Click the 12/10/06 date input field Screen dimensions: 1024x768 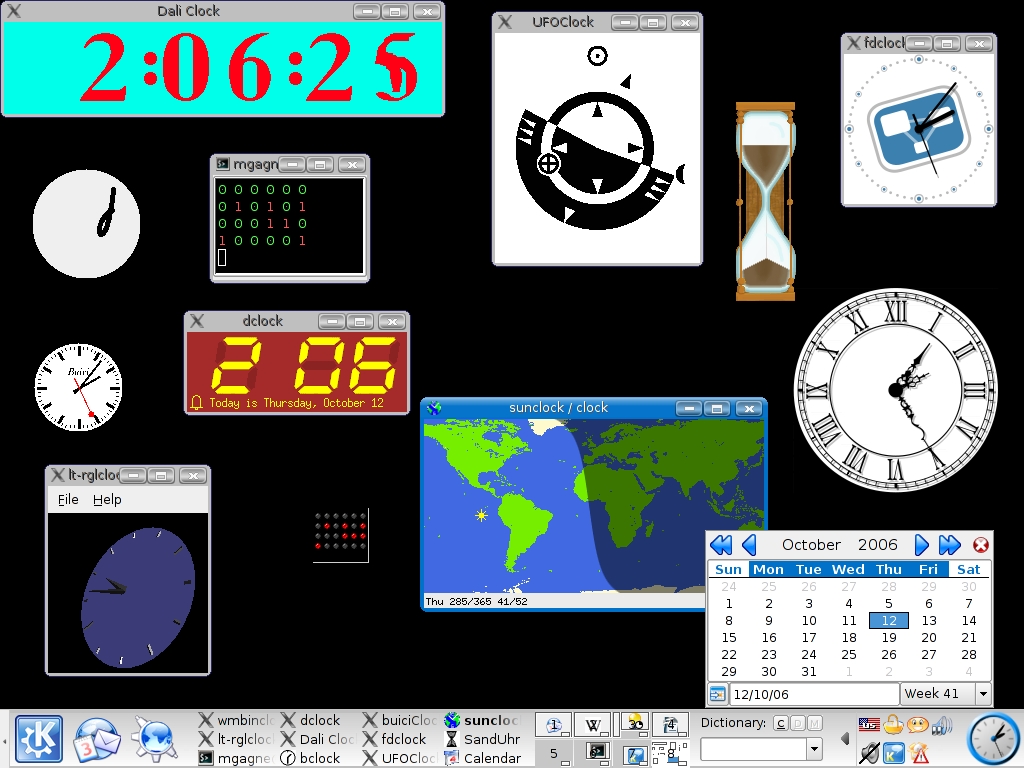pyautogui.click(x=814, y=694)
